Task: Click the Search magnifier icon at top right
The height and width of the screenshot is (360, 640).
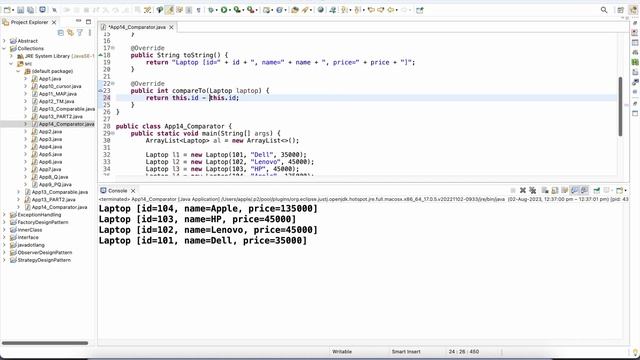Action: [604, 10]
